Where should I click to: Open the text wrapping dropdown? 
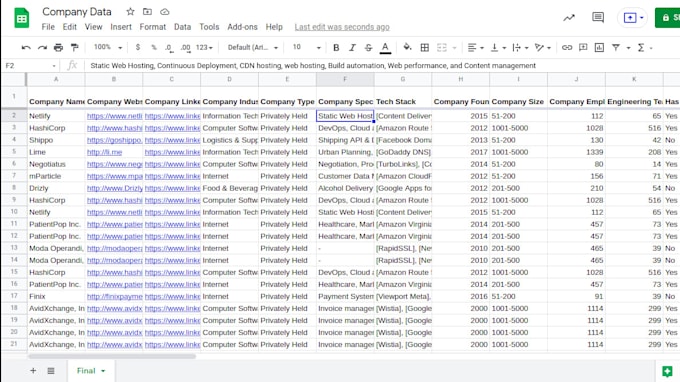520,47
